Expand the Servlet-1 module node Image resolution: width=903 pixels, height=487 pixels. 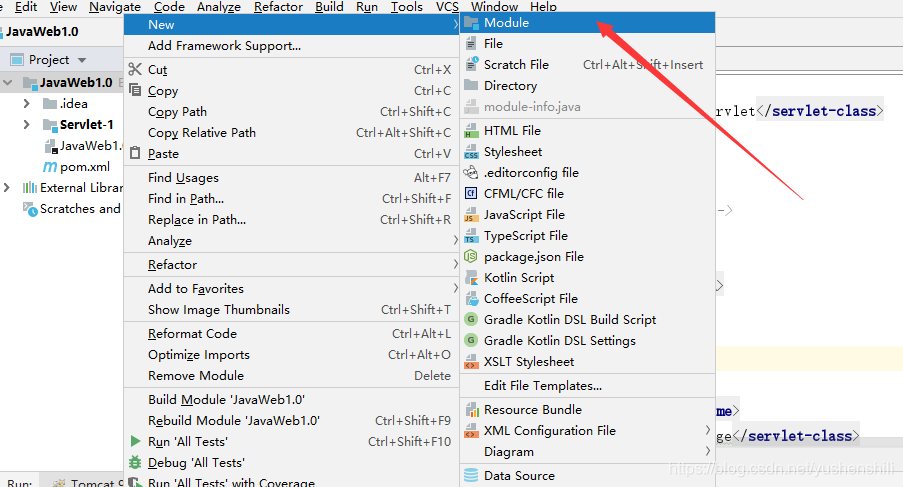[26, 124]
